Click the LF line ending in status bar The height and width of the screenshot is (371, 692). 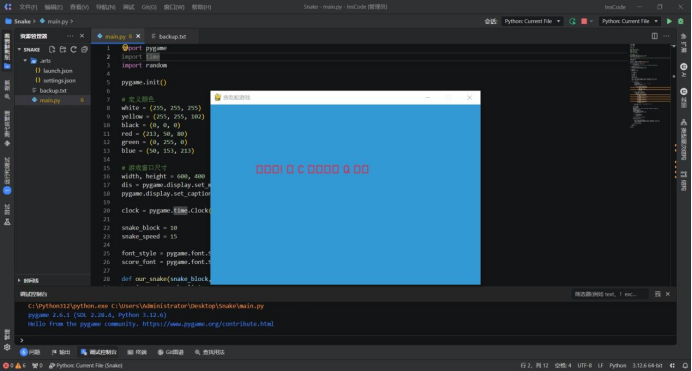(x=601, y=366)
